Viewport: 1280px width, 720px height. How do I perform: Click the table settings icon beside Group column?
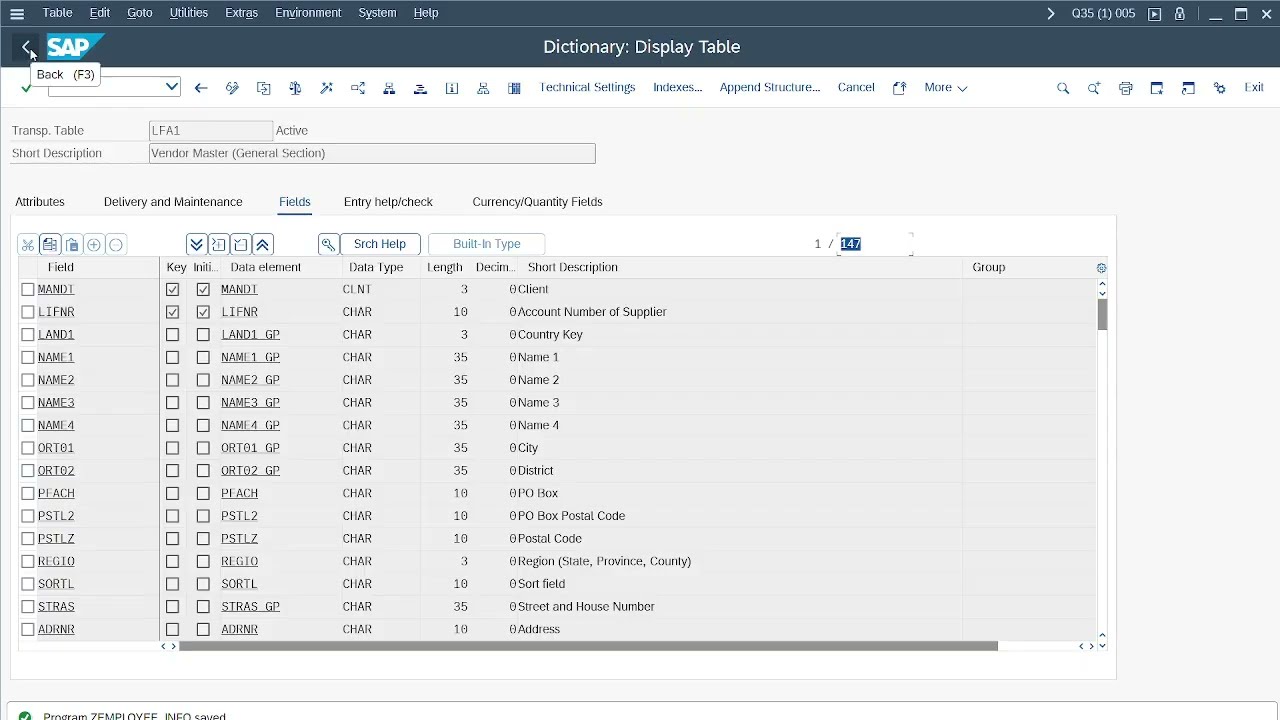point(1101,268)
